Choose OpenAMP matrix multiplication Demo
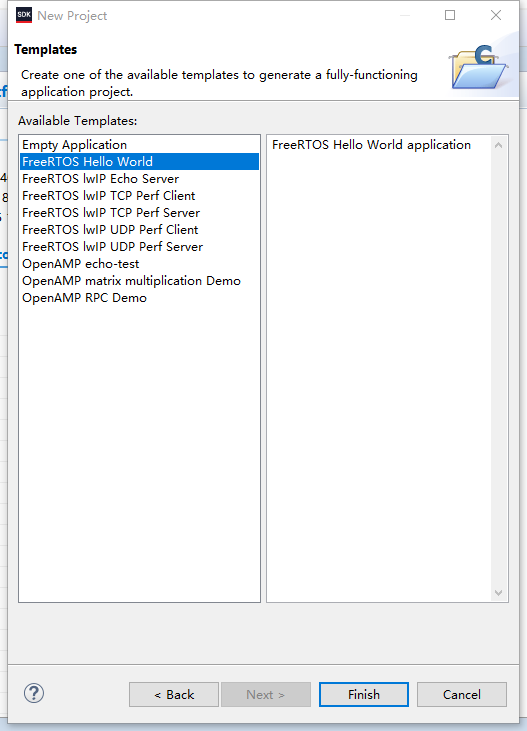The height and width of the screenshot is (731, 527). click(x=139, y=281)
